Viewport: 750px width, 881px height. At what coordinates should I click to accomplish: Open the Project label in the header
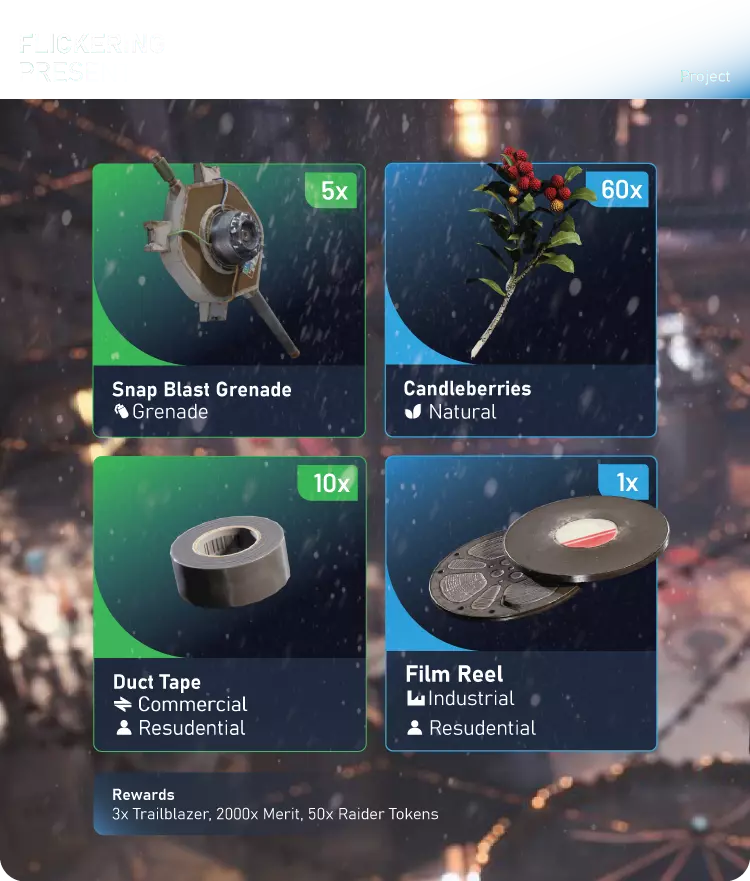click(705, 76)
